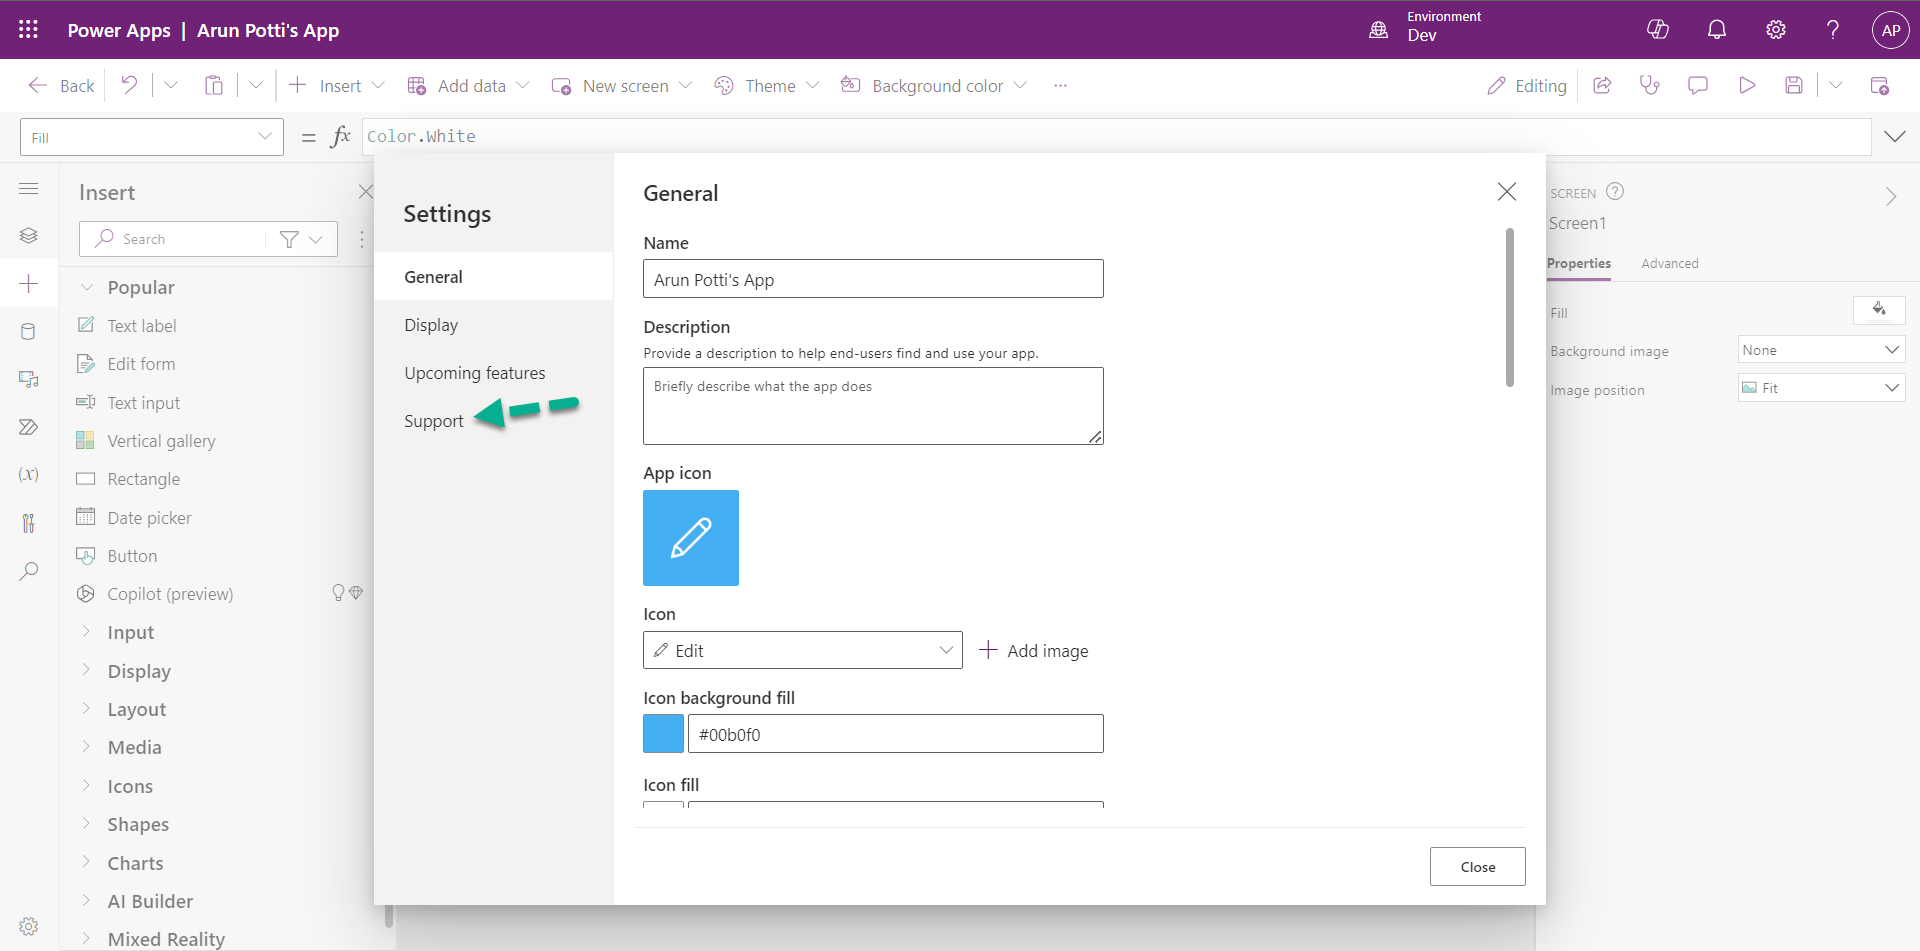1920x951 pixels.
Task: Open the Media panel in the sidebar
Action: pyautogui.click(x=29, y=379)
